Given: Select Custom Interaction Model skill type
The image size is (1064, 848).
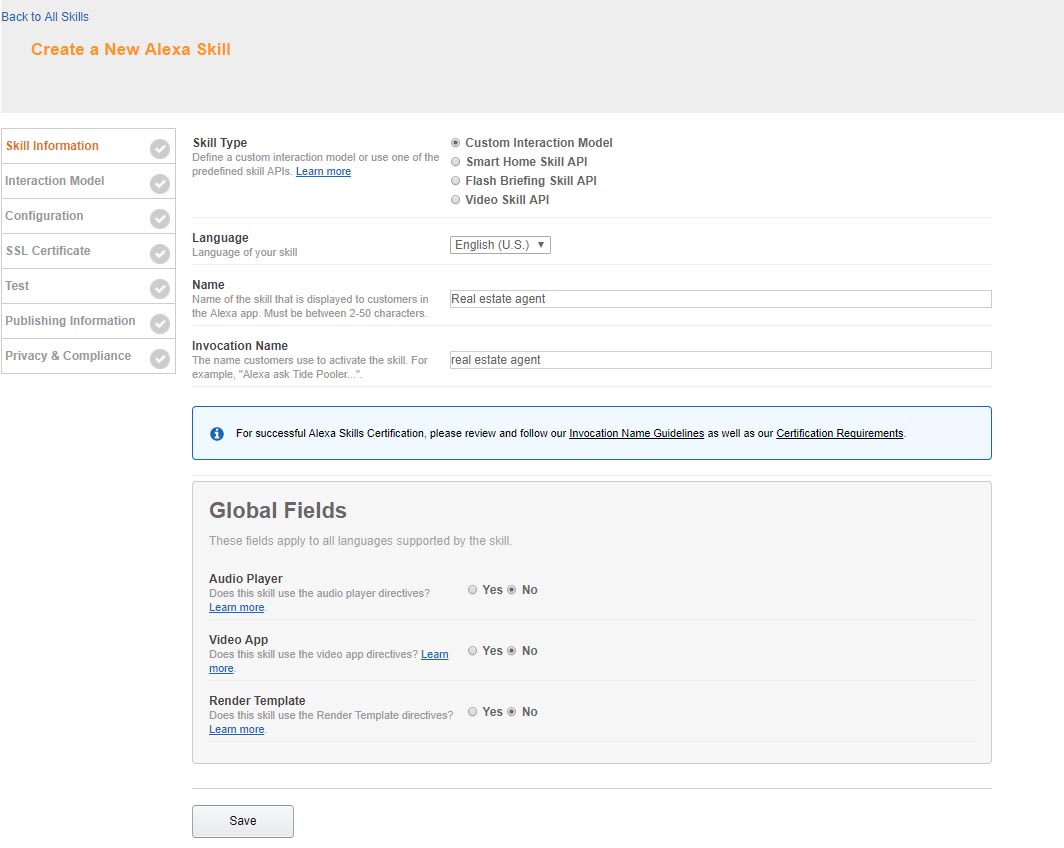Looking at the screenshot, I should point(455,142).
